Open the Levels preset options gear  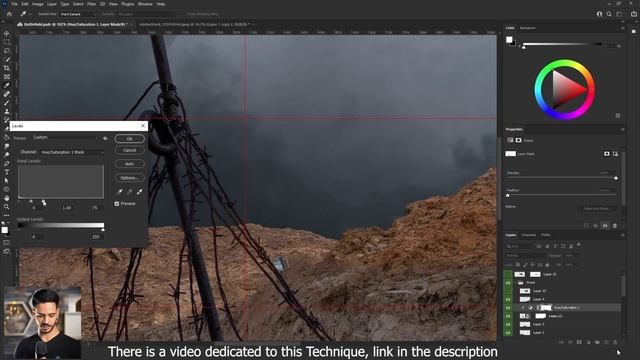pos(105,138)
